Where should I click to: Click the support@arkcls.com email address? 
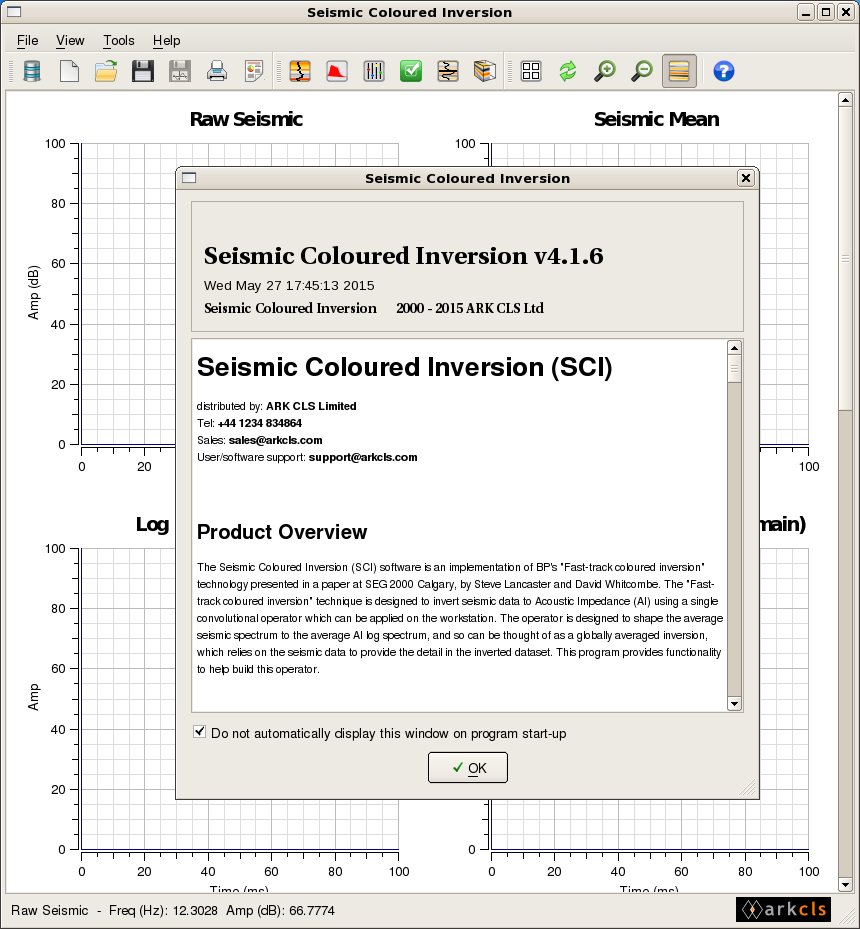click(363, 457)
